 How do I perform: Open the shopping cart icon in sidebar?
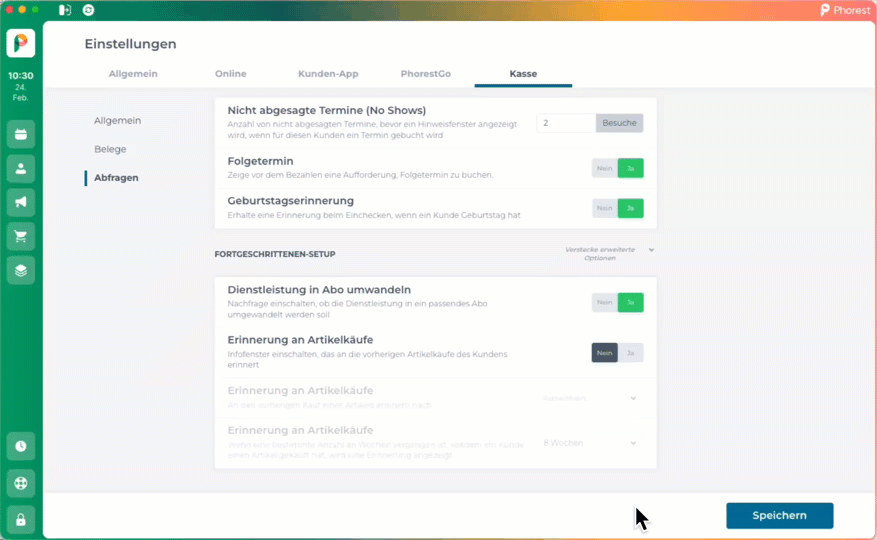pyautogui.click(x=20, y=236)
